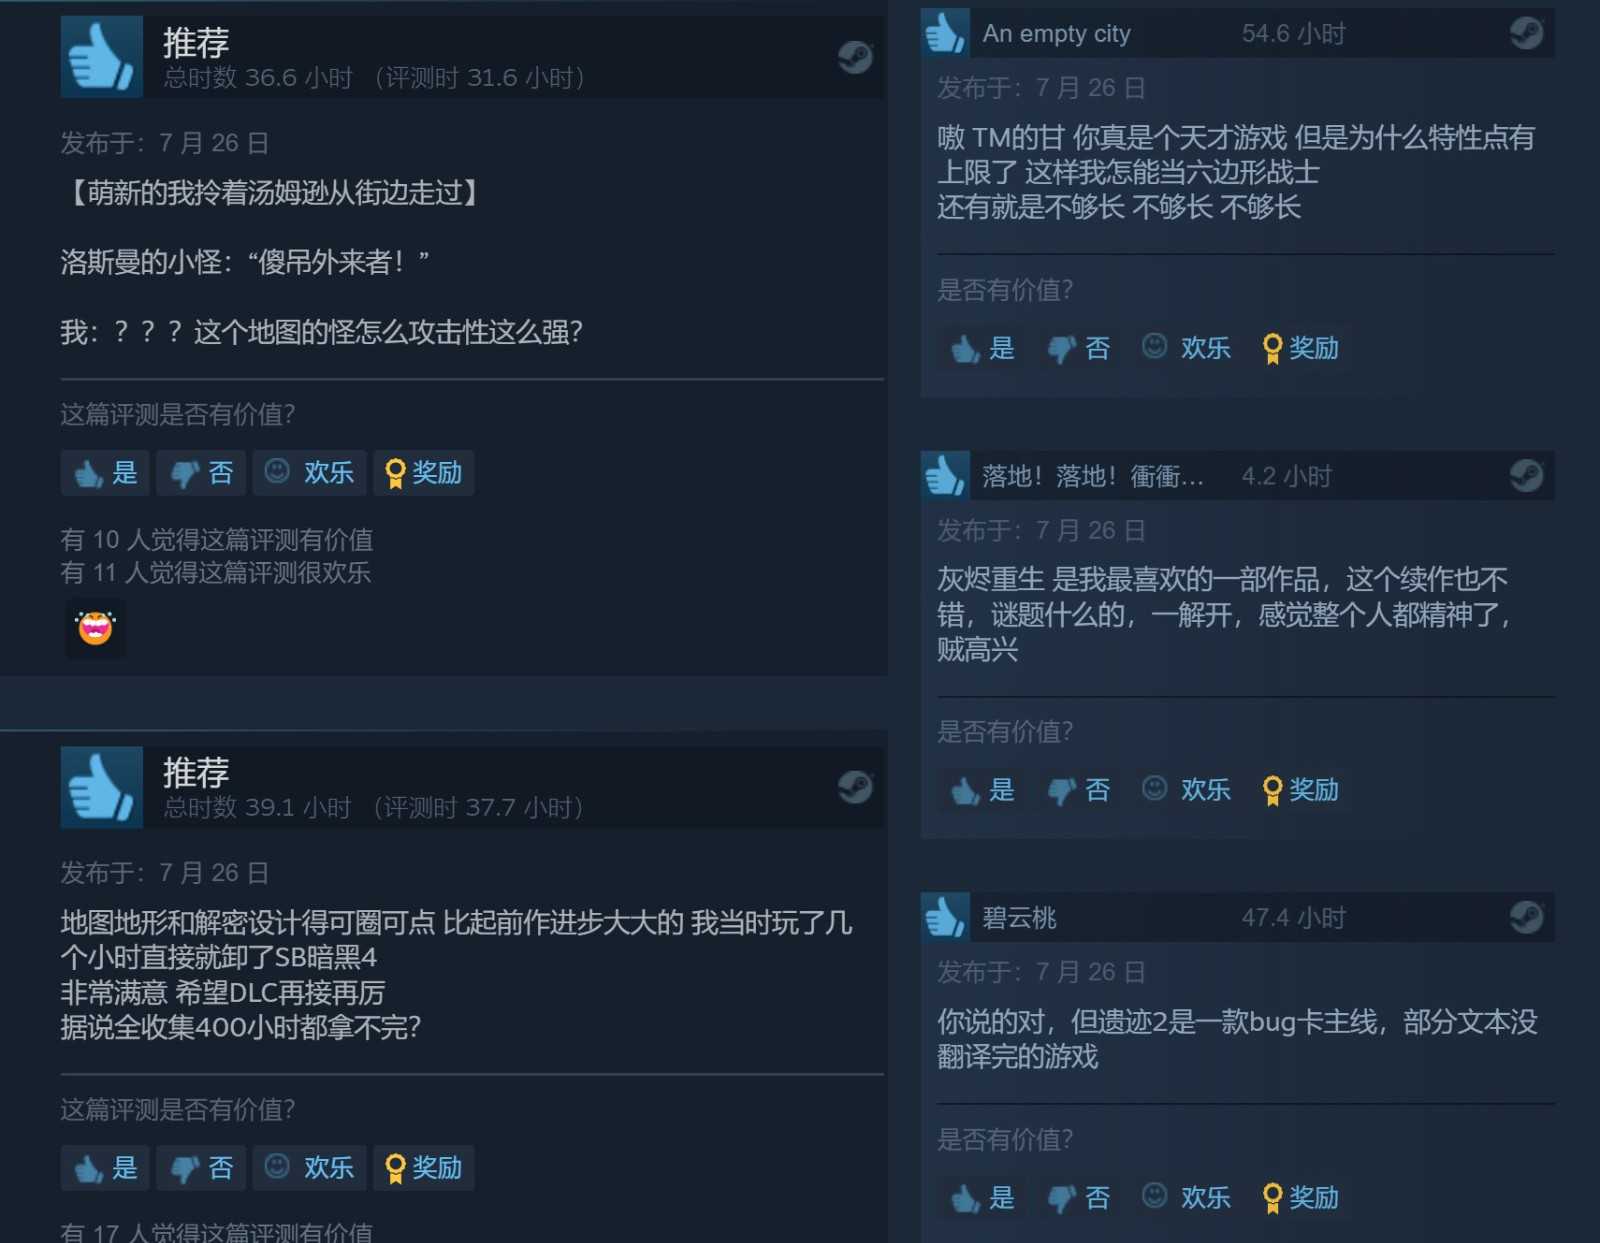Click the Steam icon beside An empty city

point(1526,33)
